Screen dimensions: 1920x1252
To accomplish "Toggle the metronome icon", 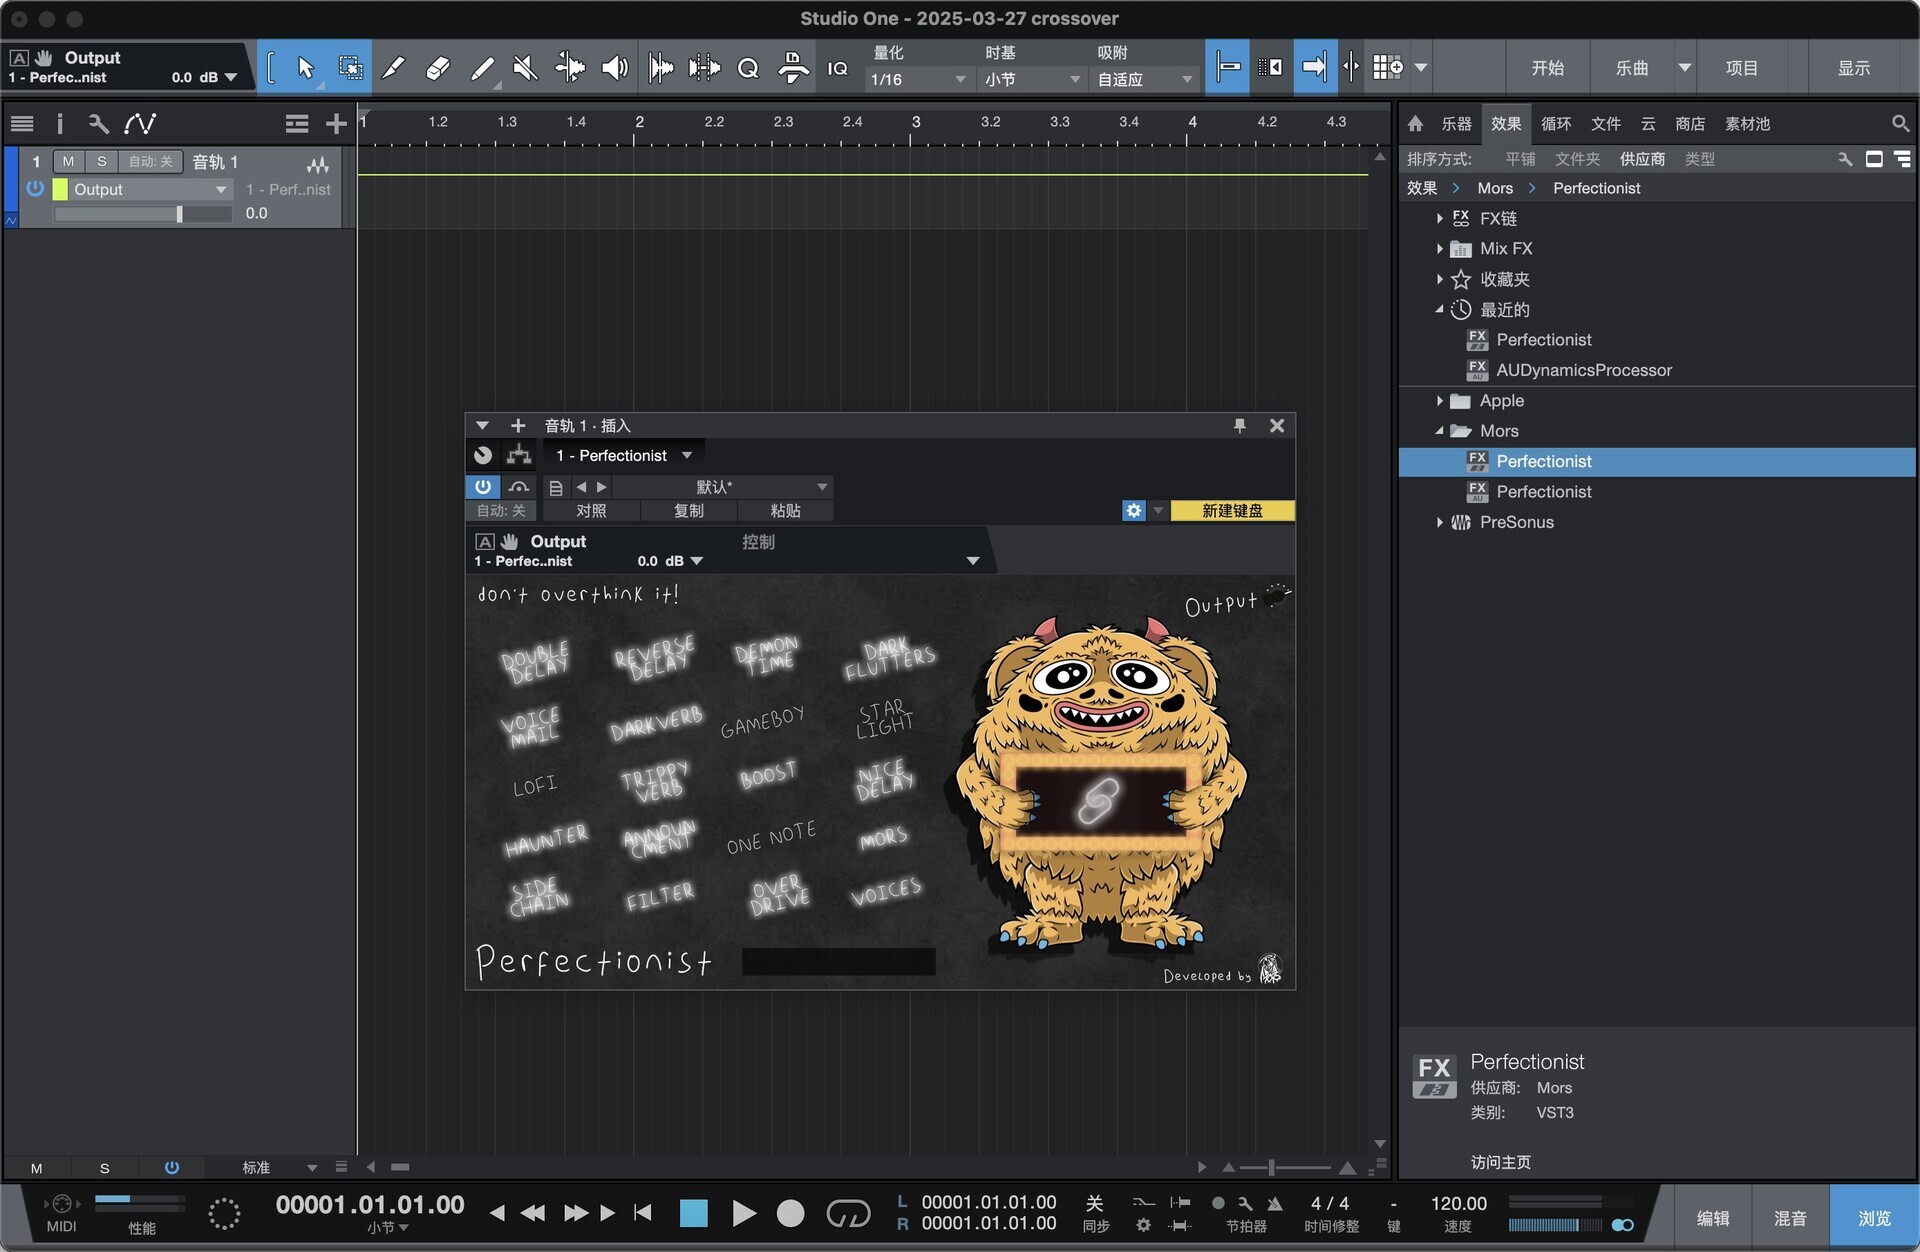I will [1275, 1203].
